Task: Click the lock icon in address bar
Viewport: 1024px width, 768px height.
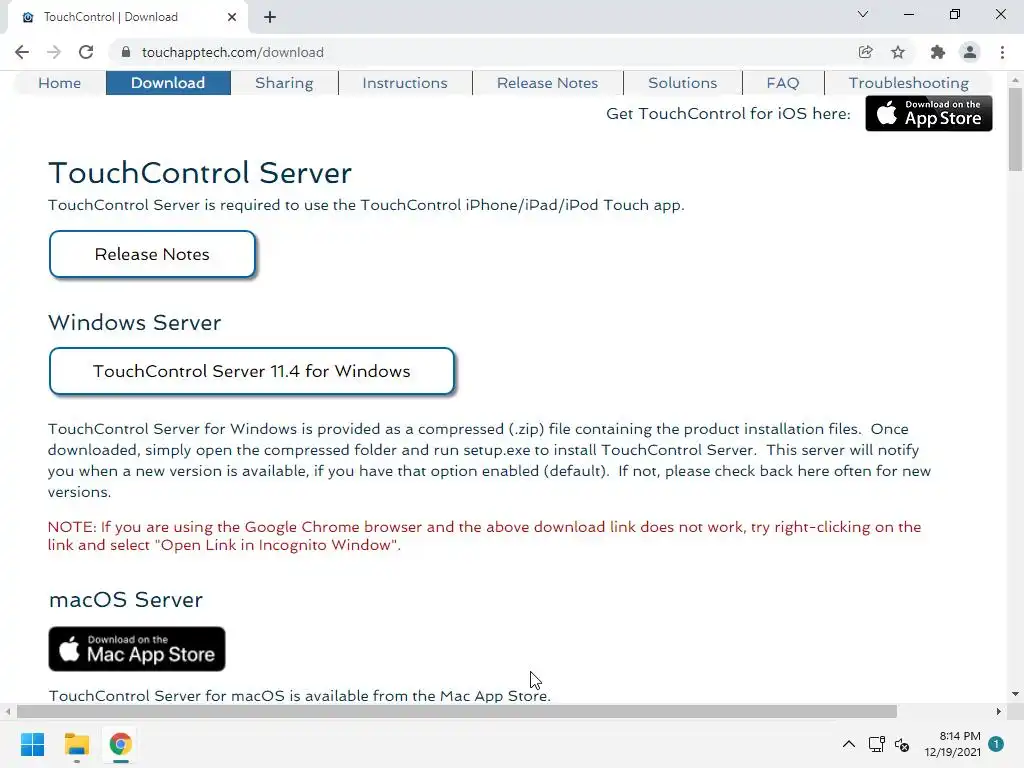Action: 126,52
